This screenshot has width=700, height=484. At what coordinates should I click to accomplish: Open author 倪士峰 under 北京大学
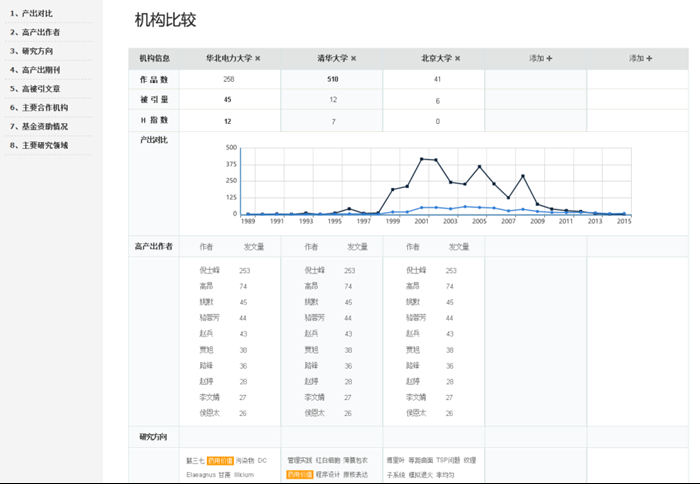(416, 270)
